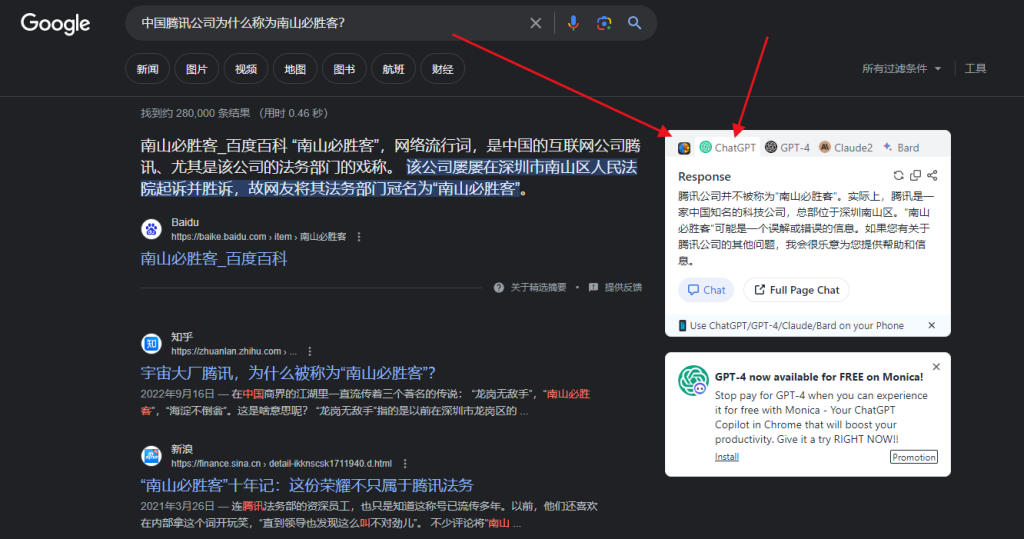Image resolution: width=1024 pixels, height=539 pixels.
Task: Click the magnifying glass search icon
Action: coord(634,23)
